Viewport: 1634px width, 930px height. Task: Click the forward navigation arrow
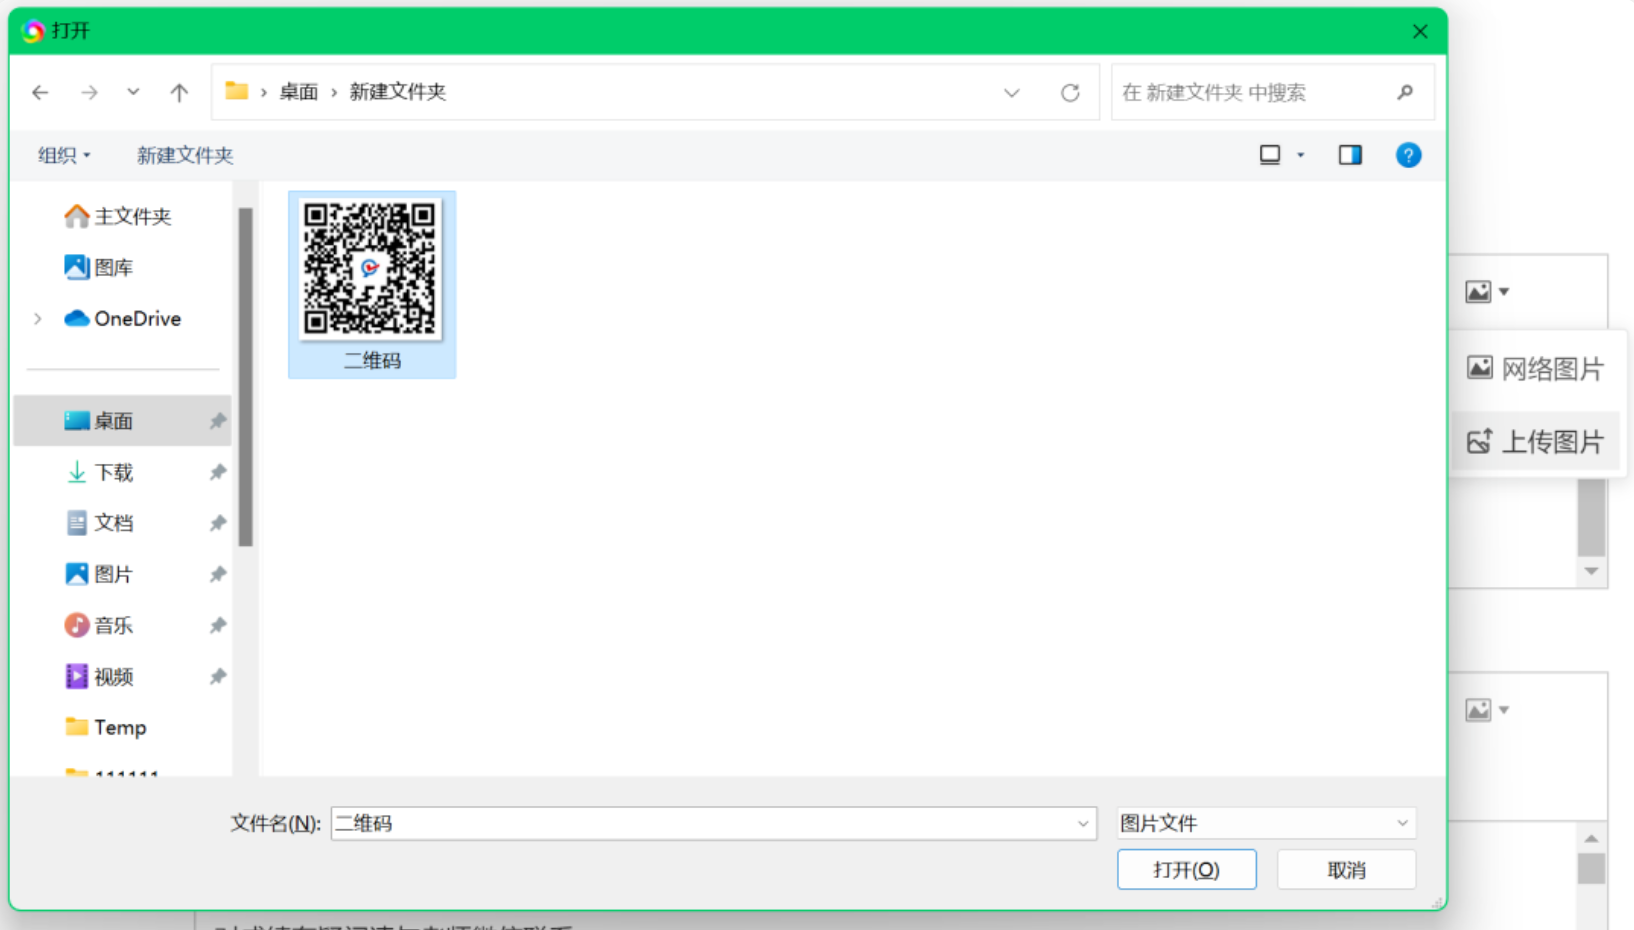click(89, 92)
